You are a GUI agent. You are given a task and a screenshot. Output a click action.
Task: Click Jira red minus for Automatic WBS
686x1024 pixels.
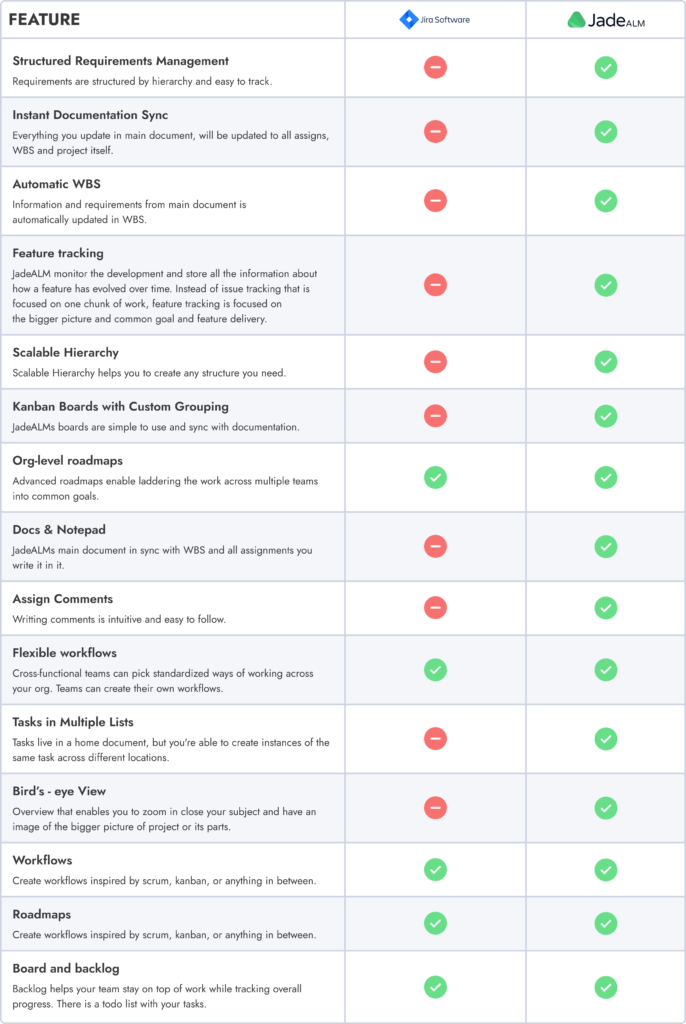tap(435, 200)
